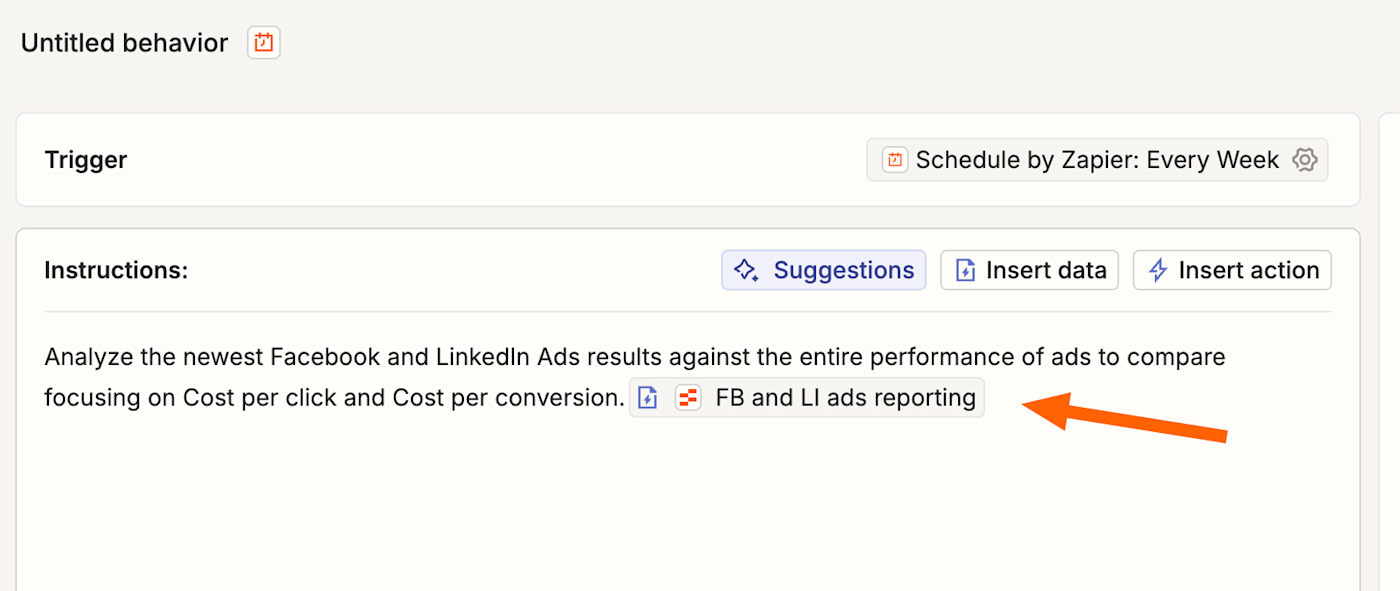Click the Instructions: heading
The image size is (1400, 591).
pyautogui.click(x=116, y=270)
